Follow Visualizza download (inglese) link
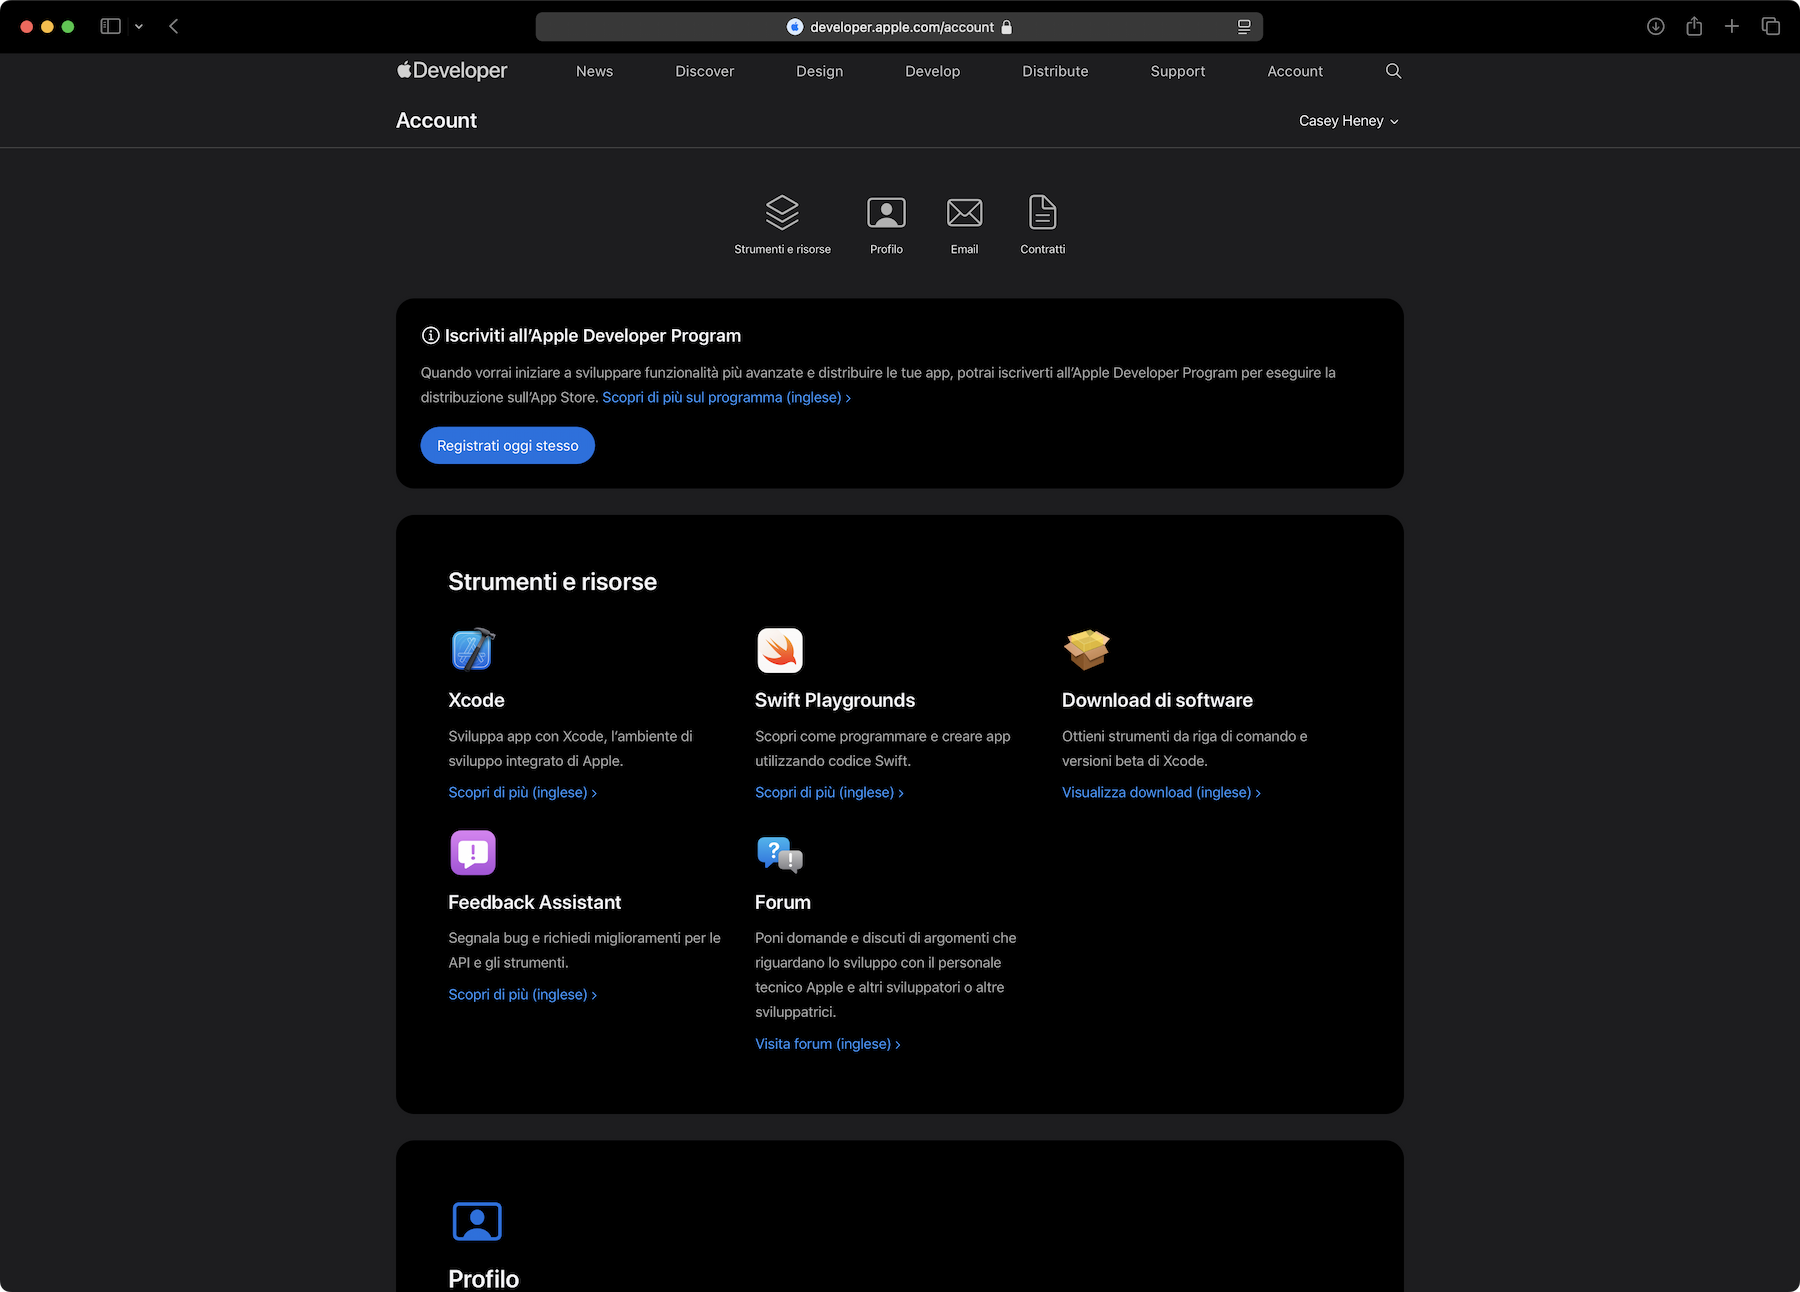Screen dimensions: 1800x1292 click(x=1160, y=792)
